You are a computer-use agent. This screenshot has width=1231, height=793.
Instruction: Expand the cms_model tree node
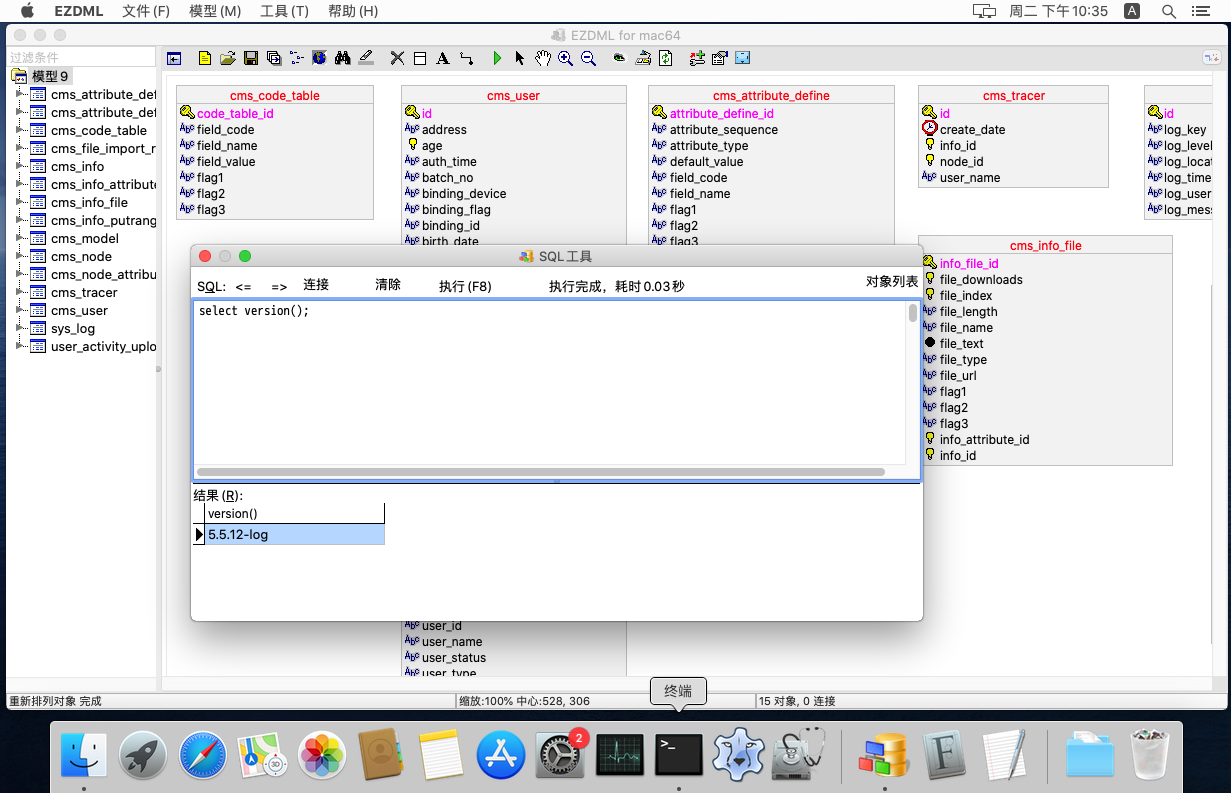coord(19,238)
